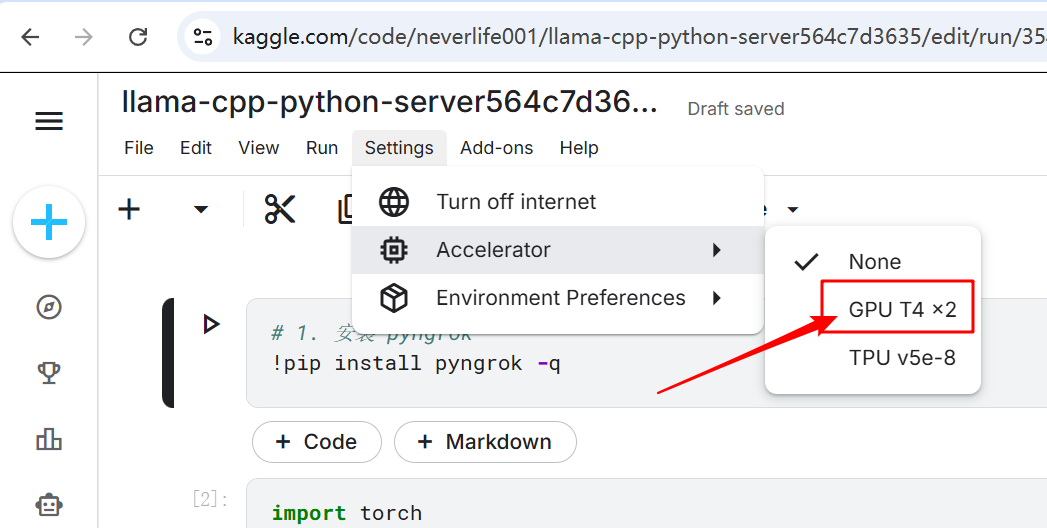
Task: Open the cell type dropdown arrow in toolbar
Action: click(793, 210)
